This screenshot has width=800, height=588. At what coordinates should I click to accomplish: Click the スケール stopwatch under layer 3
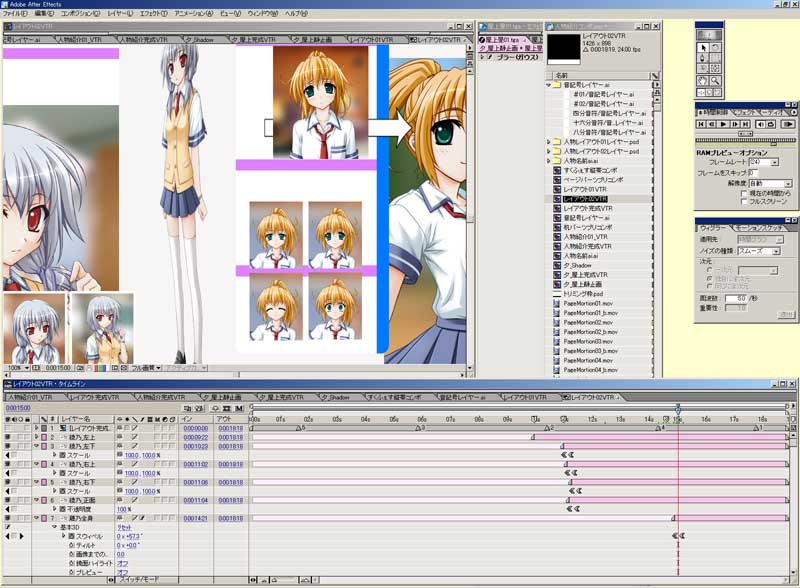coord(62,455)
